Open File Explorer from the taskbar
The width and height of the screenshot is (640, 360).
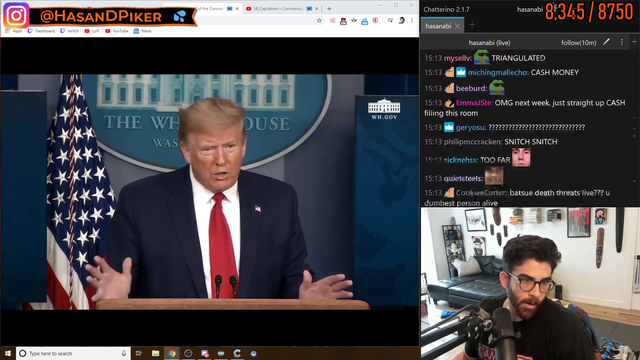156,353
